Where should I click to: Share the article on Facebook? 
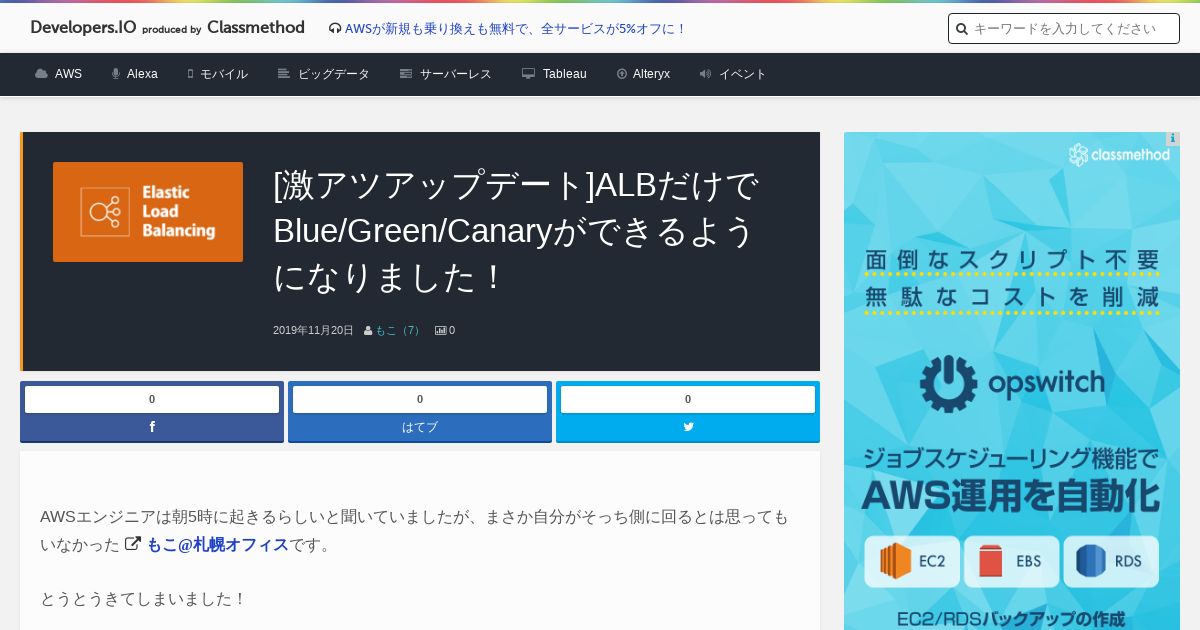tap(152, 427)
